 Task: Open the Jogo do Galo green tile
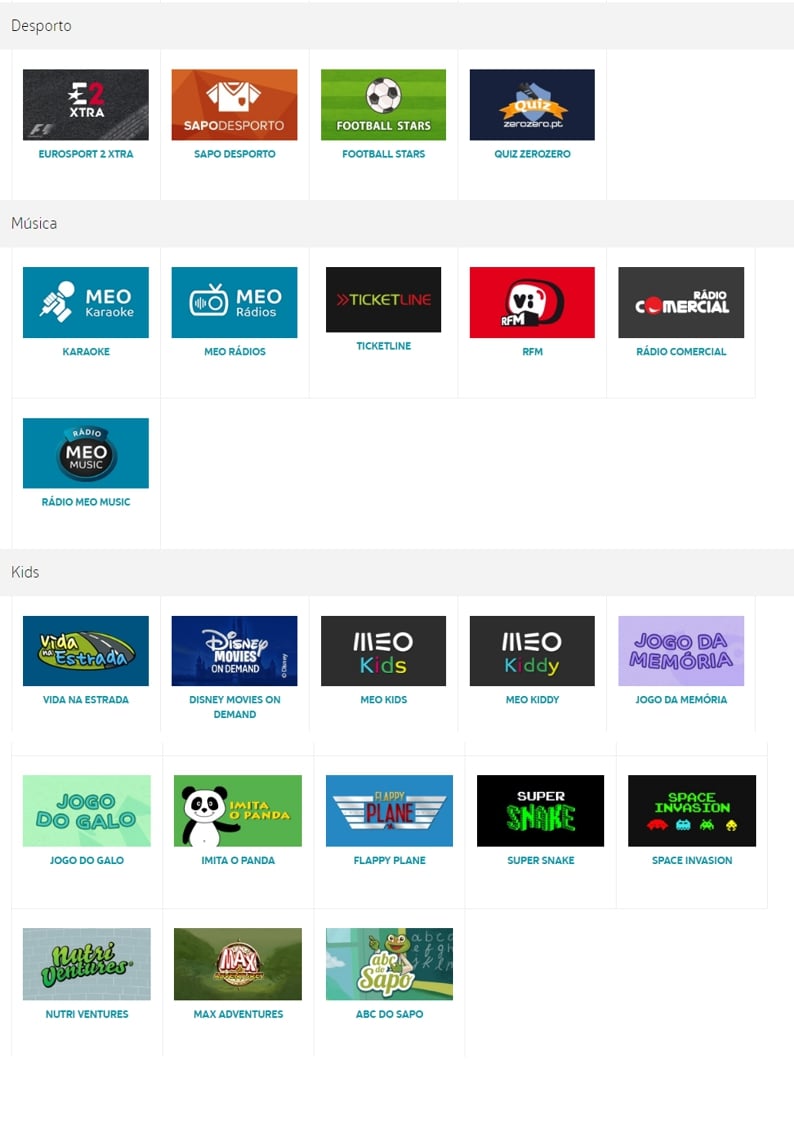pos(87,811)
